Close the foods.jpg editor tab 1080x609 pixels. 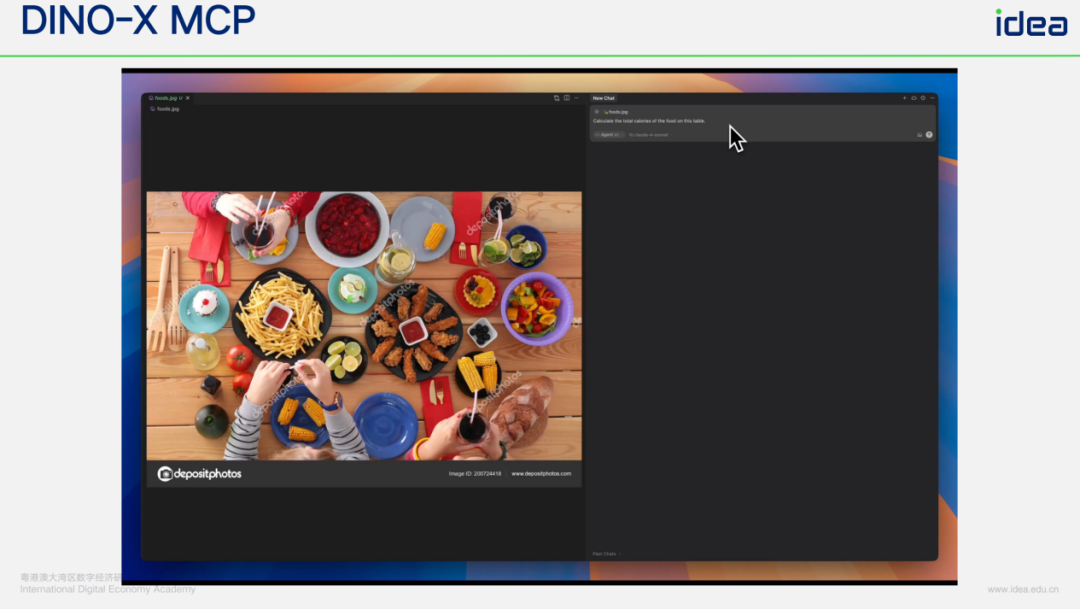click(187, 98)
